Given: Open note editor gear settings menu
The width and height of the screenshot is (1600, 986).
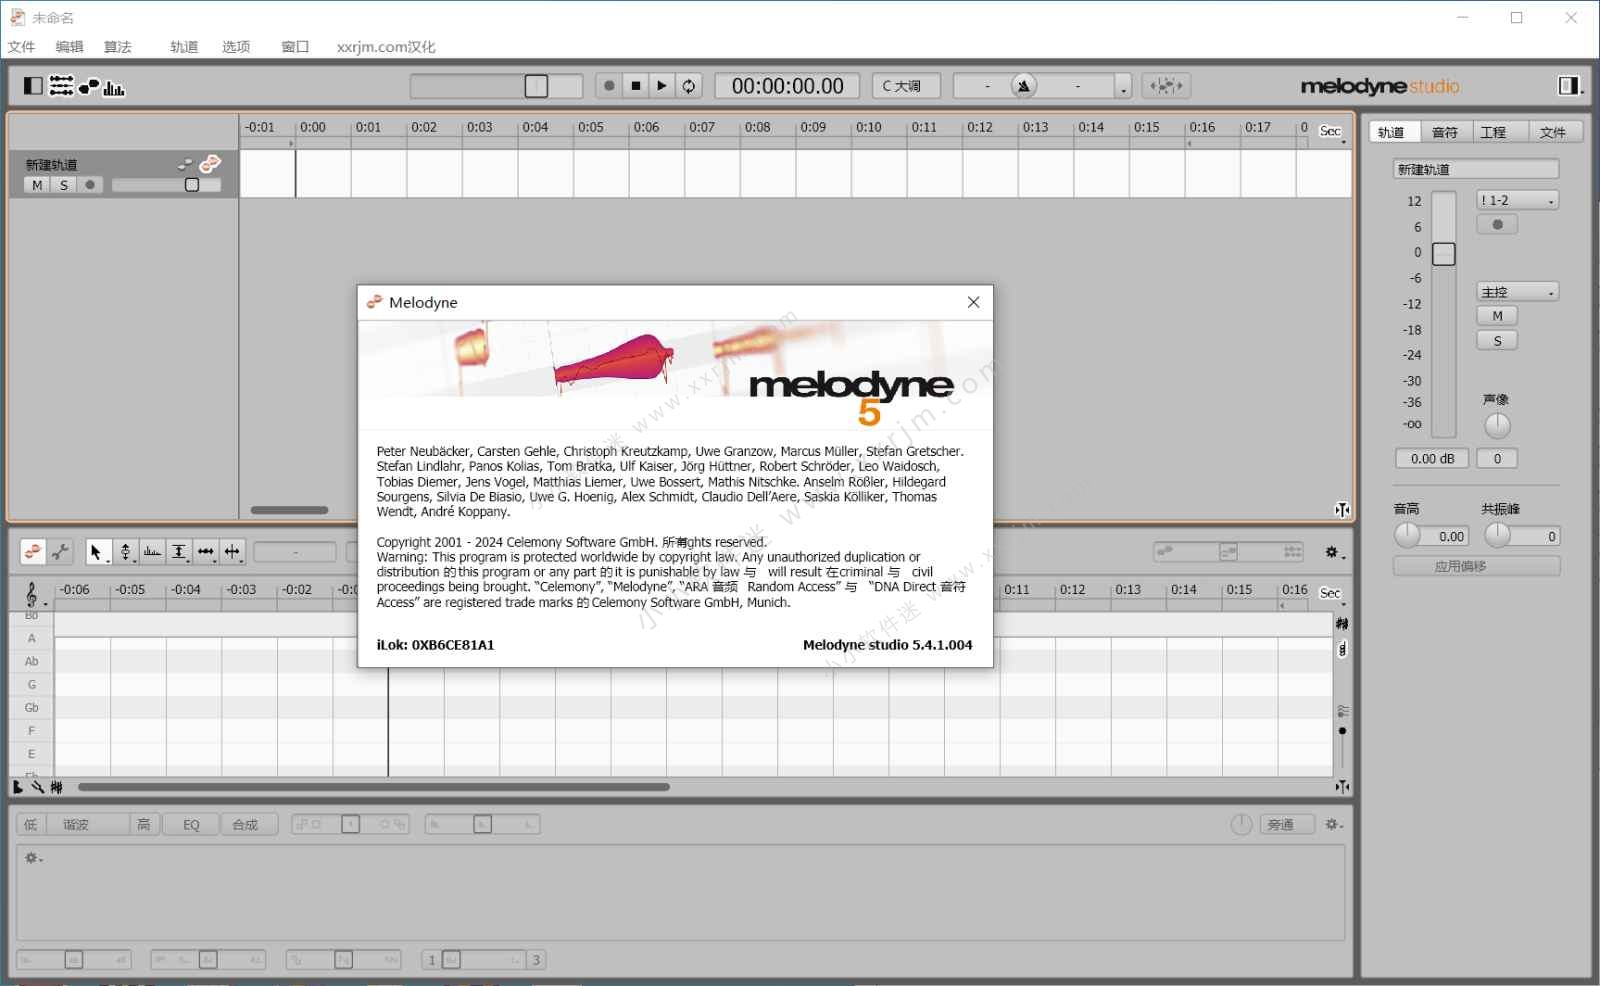Looking at the screenshot, I should click(1334, 552).
